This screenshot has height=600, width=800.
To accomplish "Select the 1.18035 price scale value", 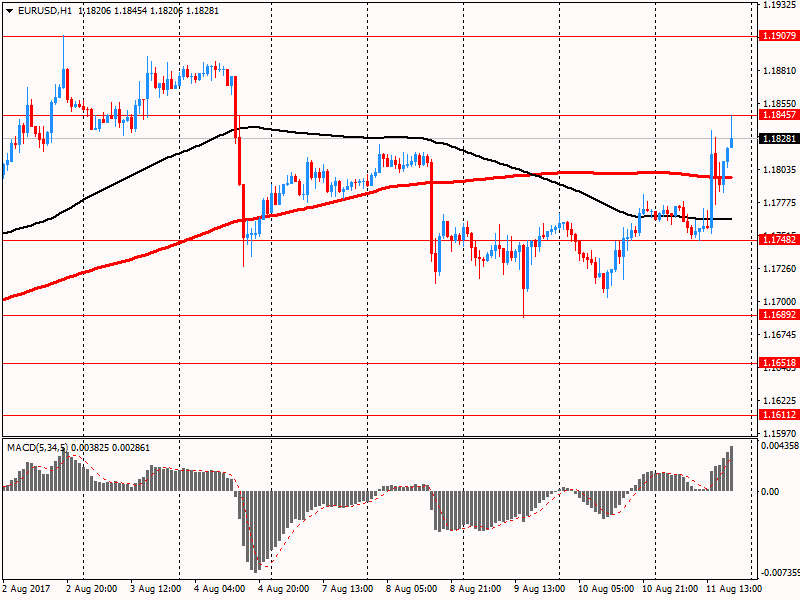I will pyautogui.click(x=780, y=169).
